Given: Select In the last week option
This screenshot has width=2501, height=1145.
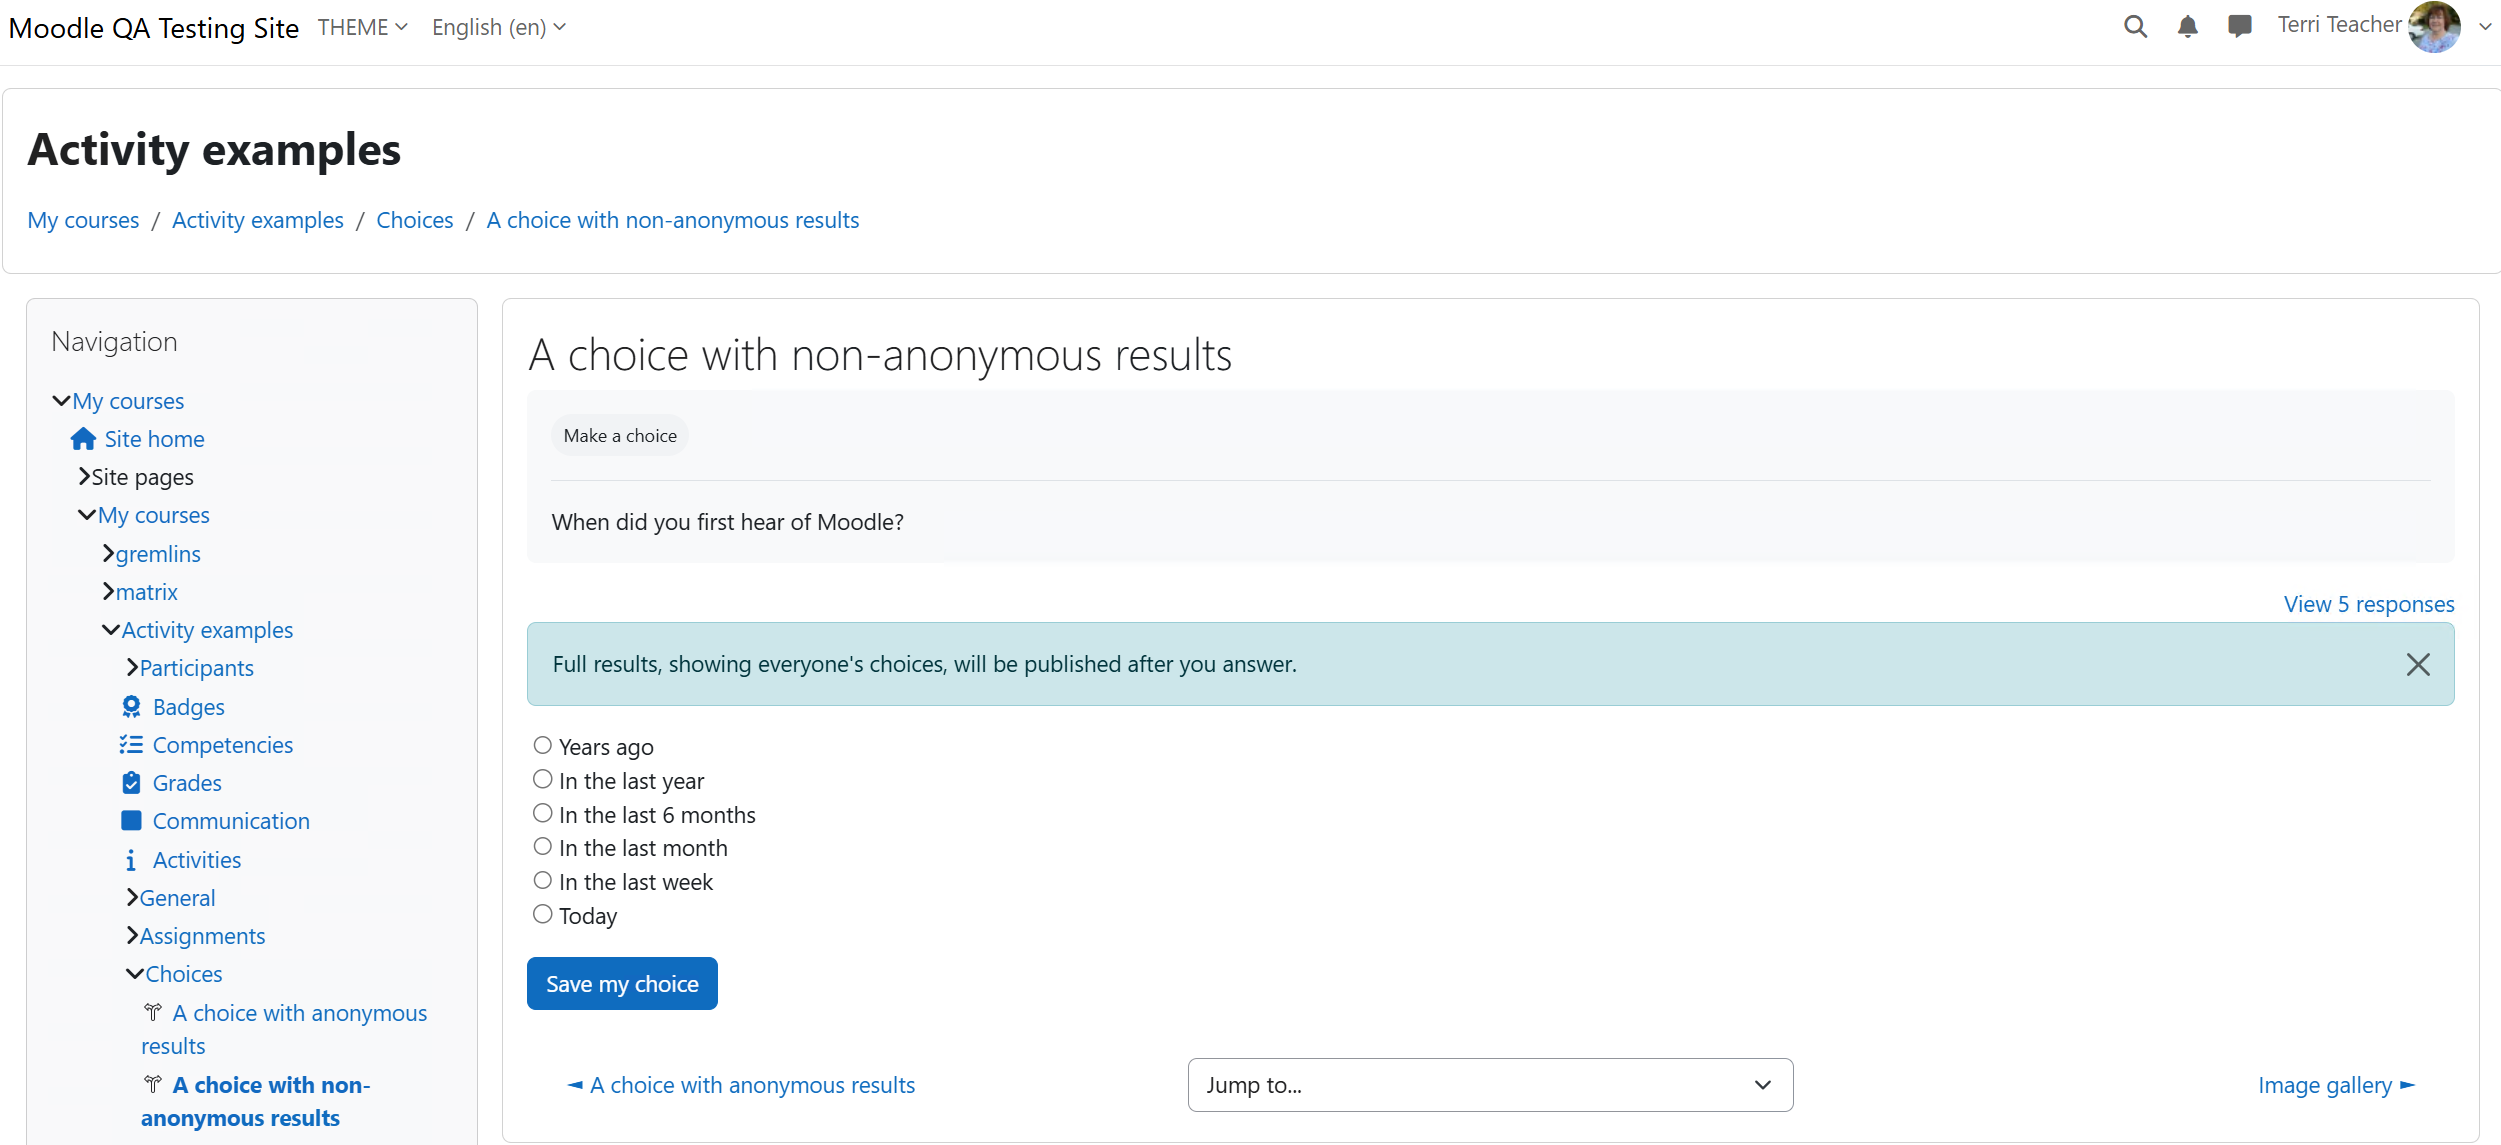Looking at the screenshot, I should coord(543,880).
